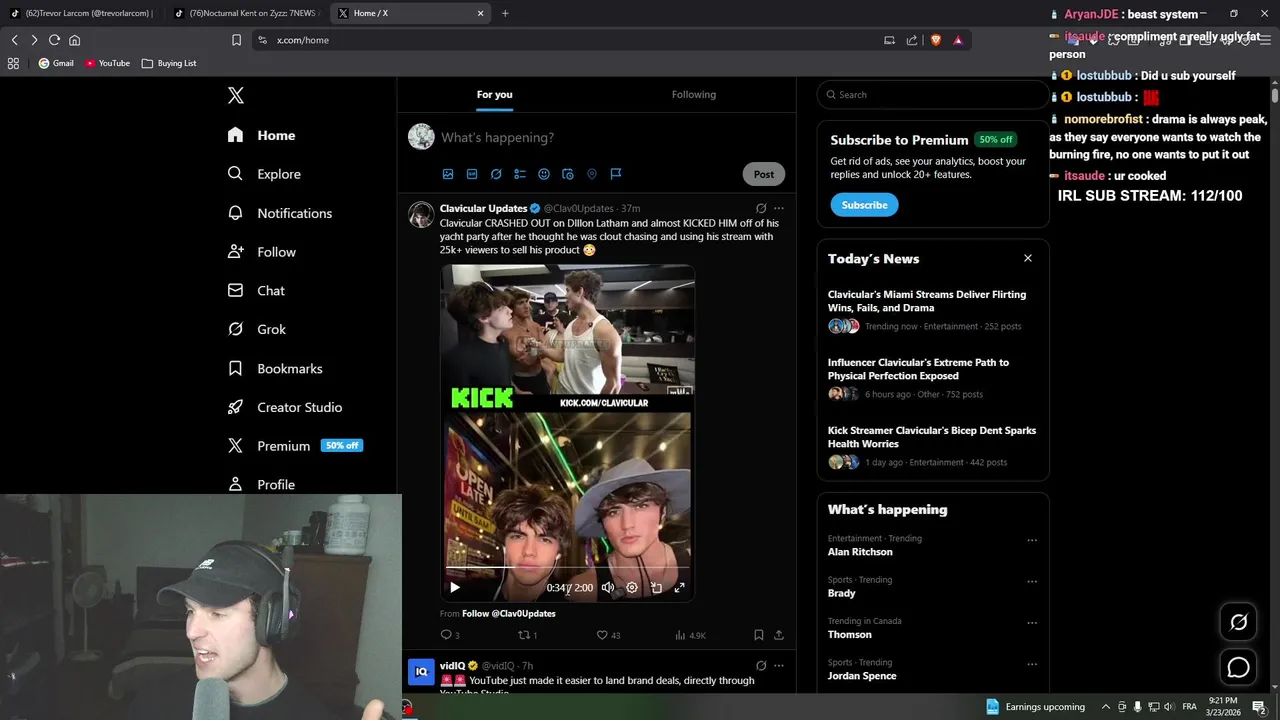Open options for Alan Ritchson trend
The image size is (1280, 720).
(x=1032, y=540)
